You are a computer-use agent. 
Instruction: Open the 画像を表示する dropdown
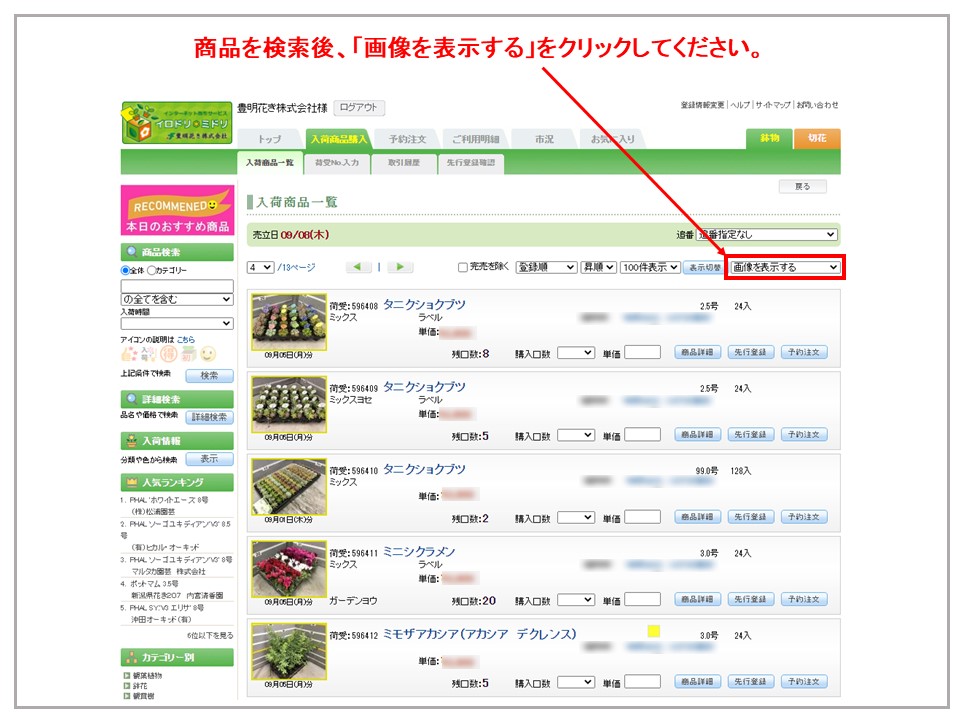[785, 267]
